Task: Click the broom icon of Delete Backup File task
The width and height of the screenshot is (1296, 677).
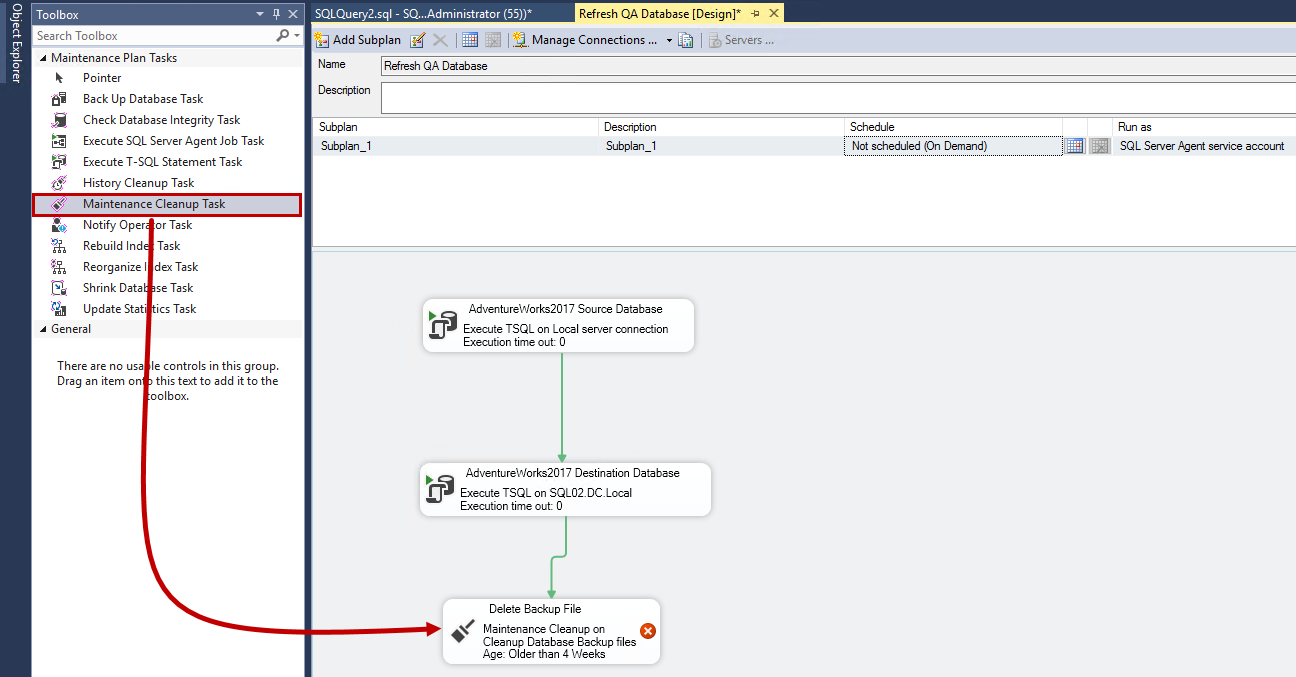Action: click(462, 630)
